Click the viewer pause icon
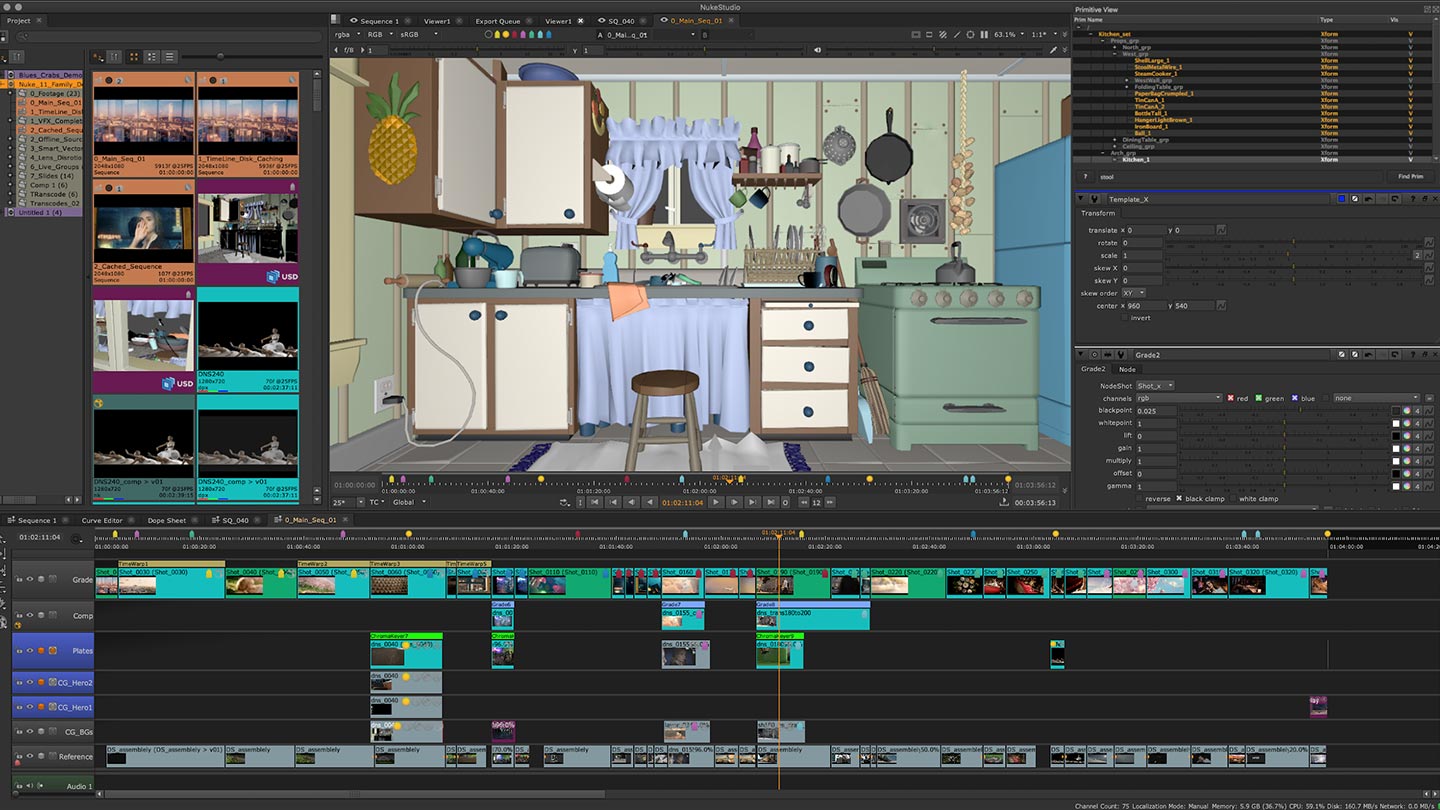This screenshot has width=1440, height=810. [984, 34]
